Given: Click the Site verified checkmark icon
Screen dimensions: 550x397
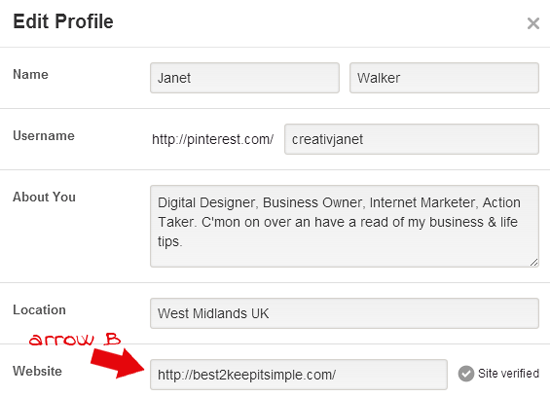Looking at the screenshot, I should click(466, 374).
